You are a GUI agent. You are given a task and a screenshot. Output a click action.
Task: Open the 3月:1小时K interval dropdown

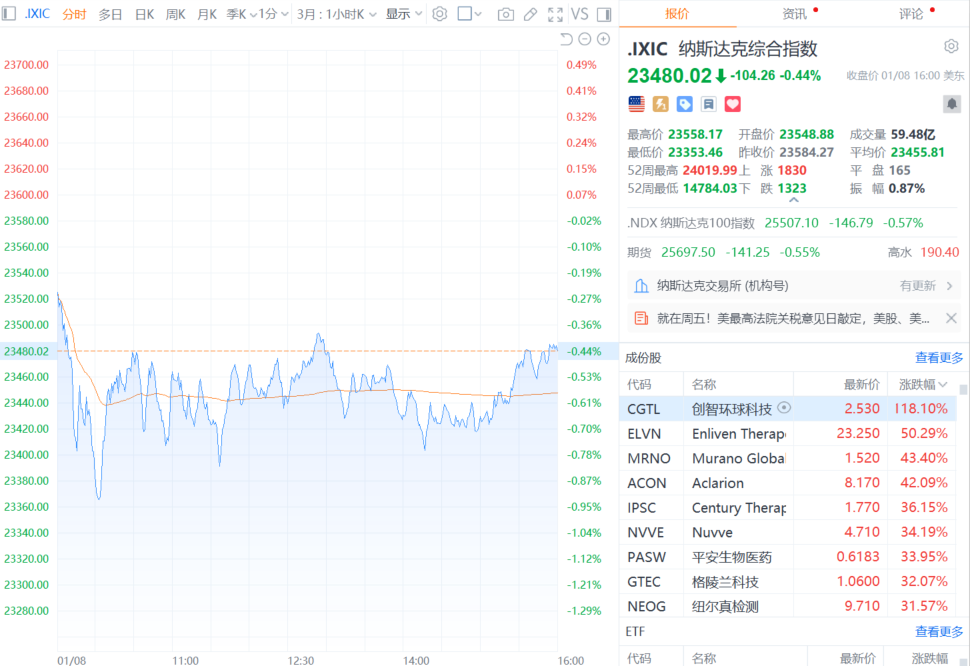click(x=336, y=14)
